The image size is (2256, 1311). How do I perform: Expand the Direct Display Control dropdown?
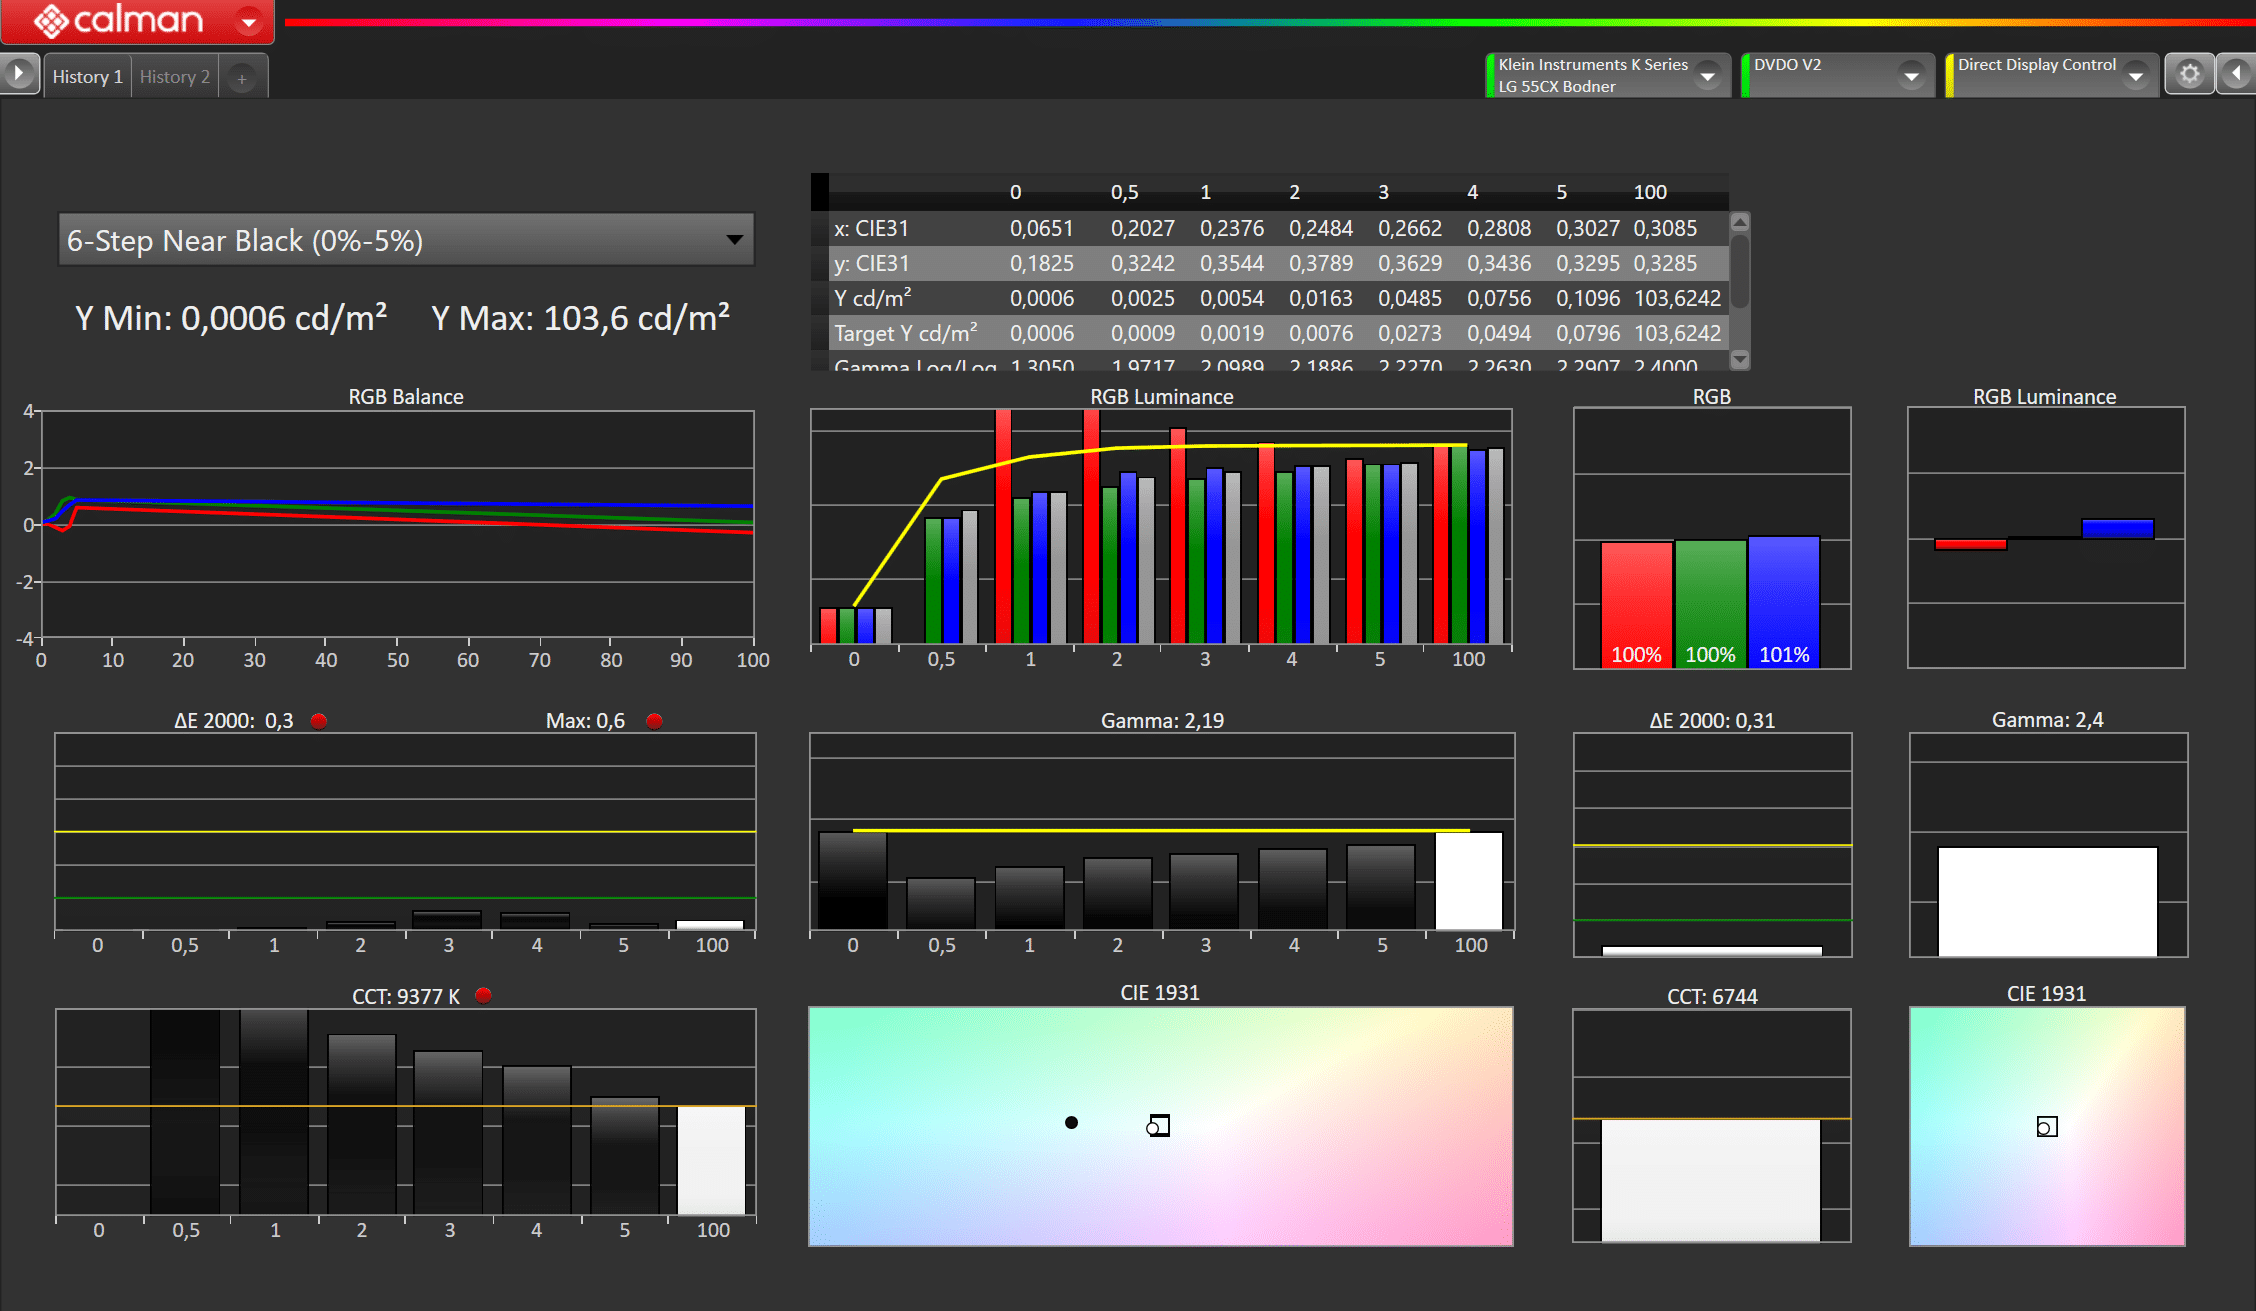[x=2135, y=76]
